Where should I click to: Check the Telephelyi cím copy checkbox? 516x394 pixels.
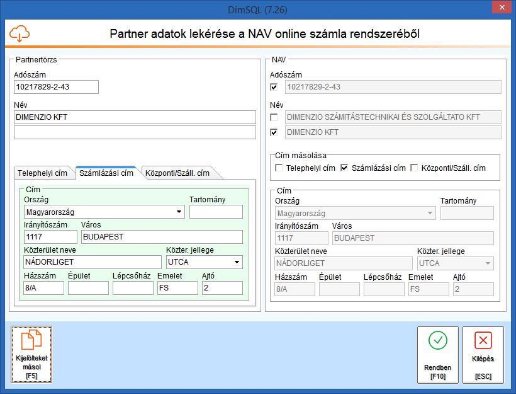tap(279, 168)
